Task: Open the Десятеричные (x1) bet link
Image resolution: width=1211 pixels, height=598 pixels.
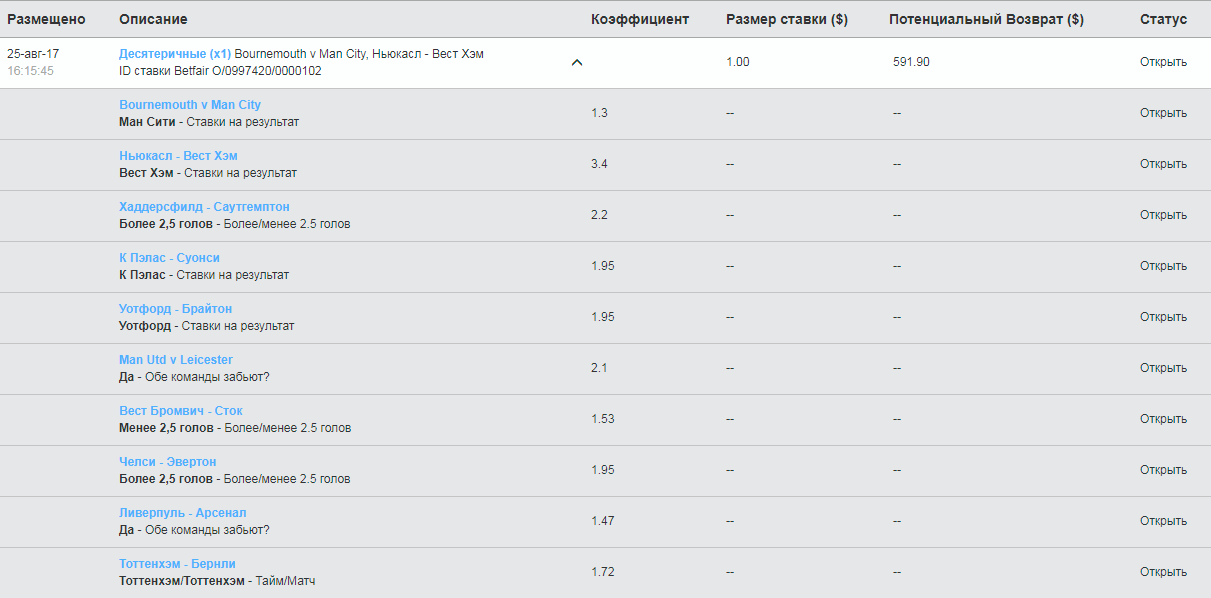Action: (175, 54)
